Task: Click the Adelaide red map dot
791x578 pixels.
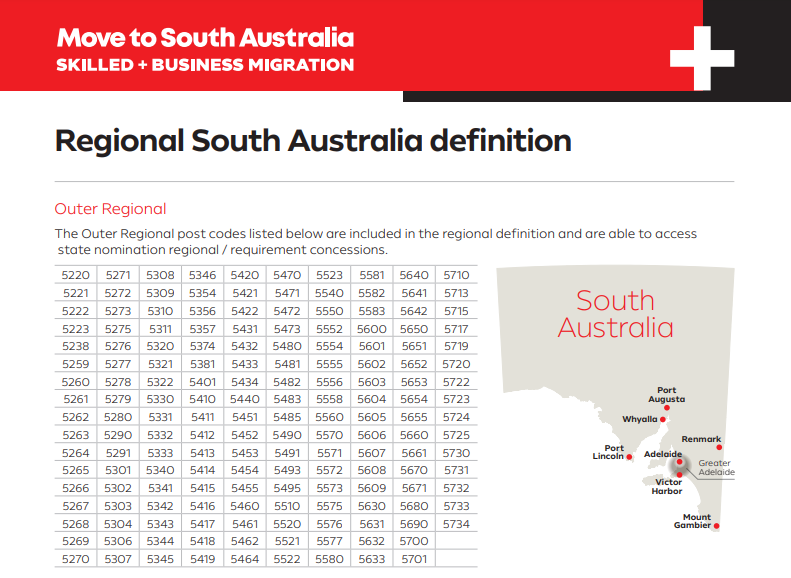Action: point(680,462)
